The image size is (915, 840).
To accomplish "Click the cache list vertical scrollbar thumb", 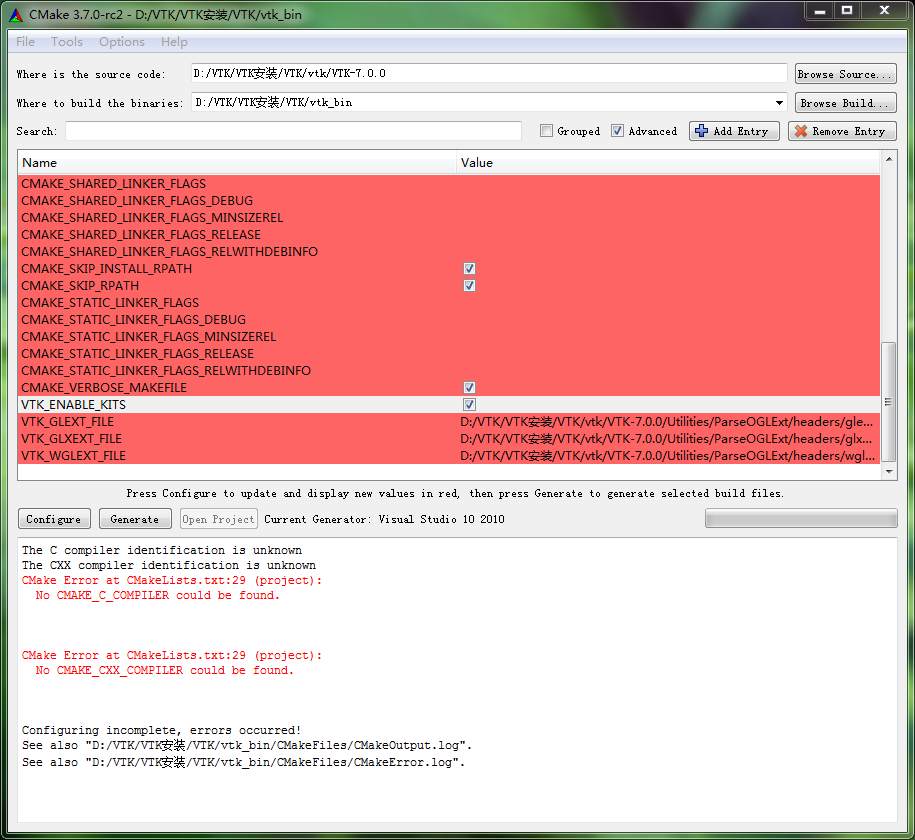I will pos(889,402).
